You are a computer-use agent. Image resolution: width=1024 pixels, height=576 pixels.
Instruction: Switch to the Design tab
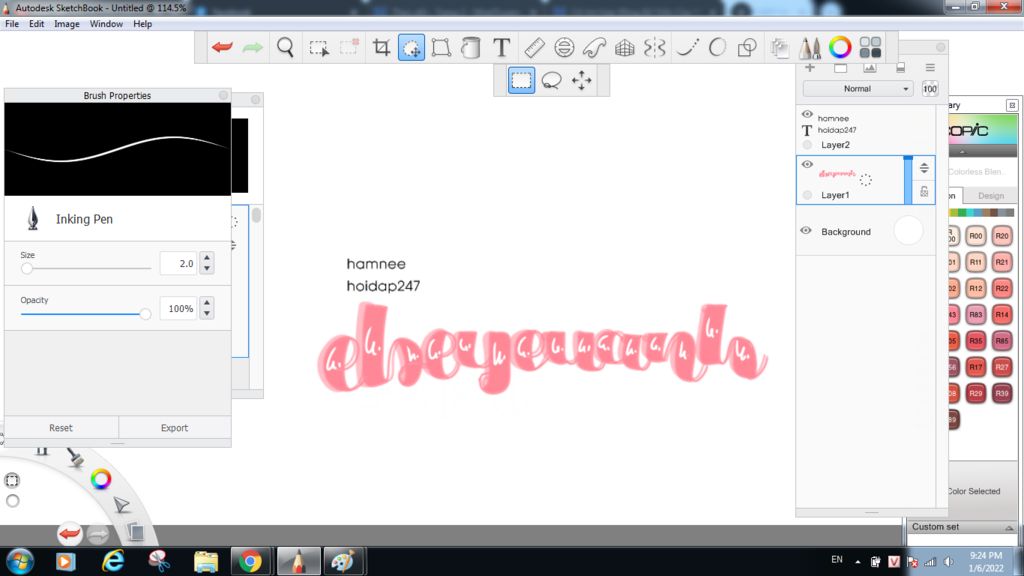(x=991, y=196)
